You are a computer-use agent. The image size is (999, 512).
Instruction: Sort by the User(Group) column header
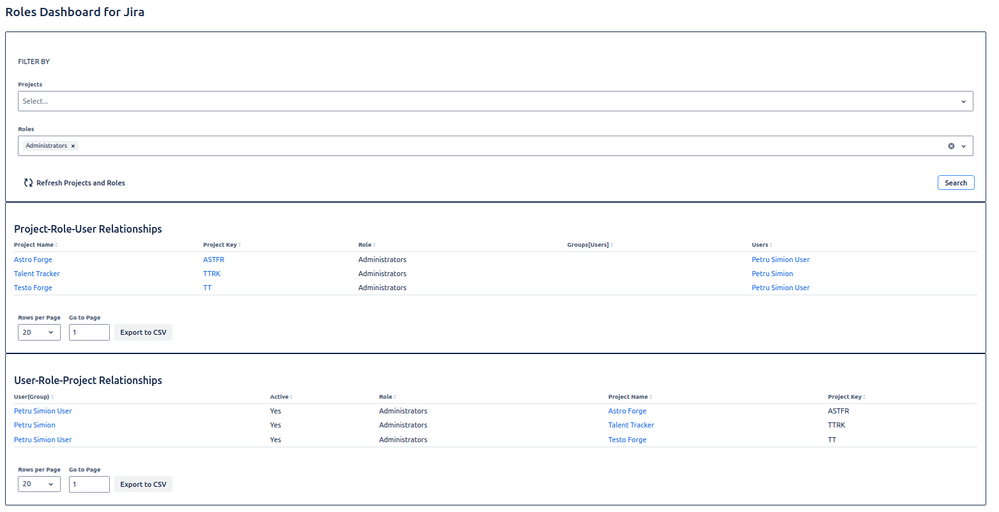pyautogui.click(x=33, y=397)
